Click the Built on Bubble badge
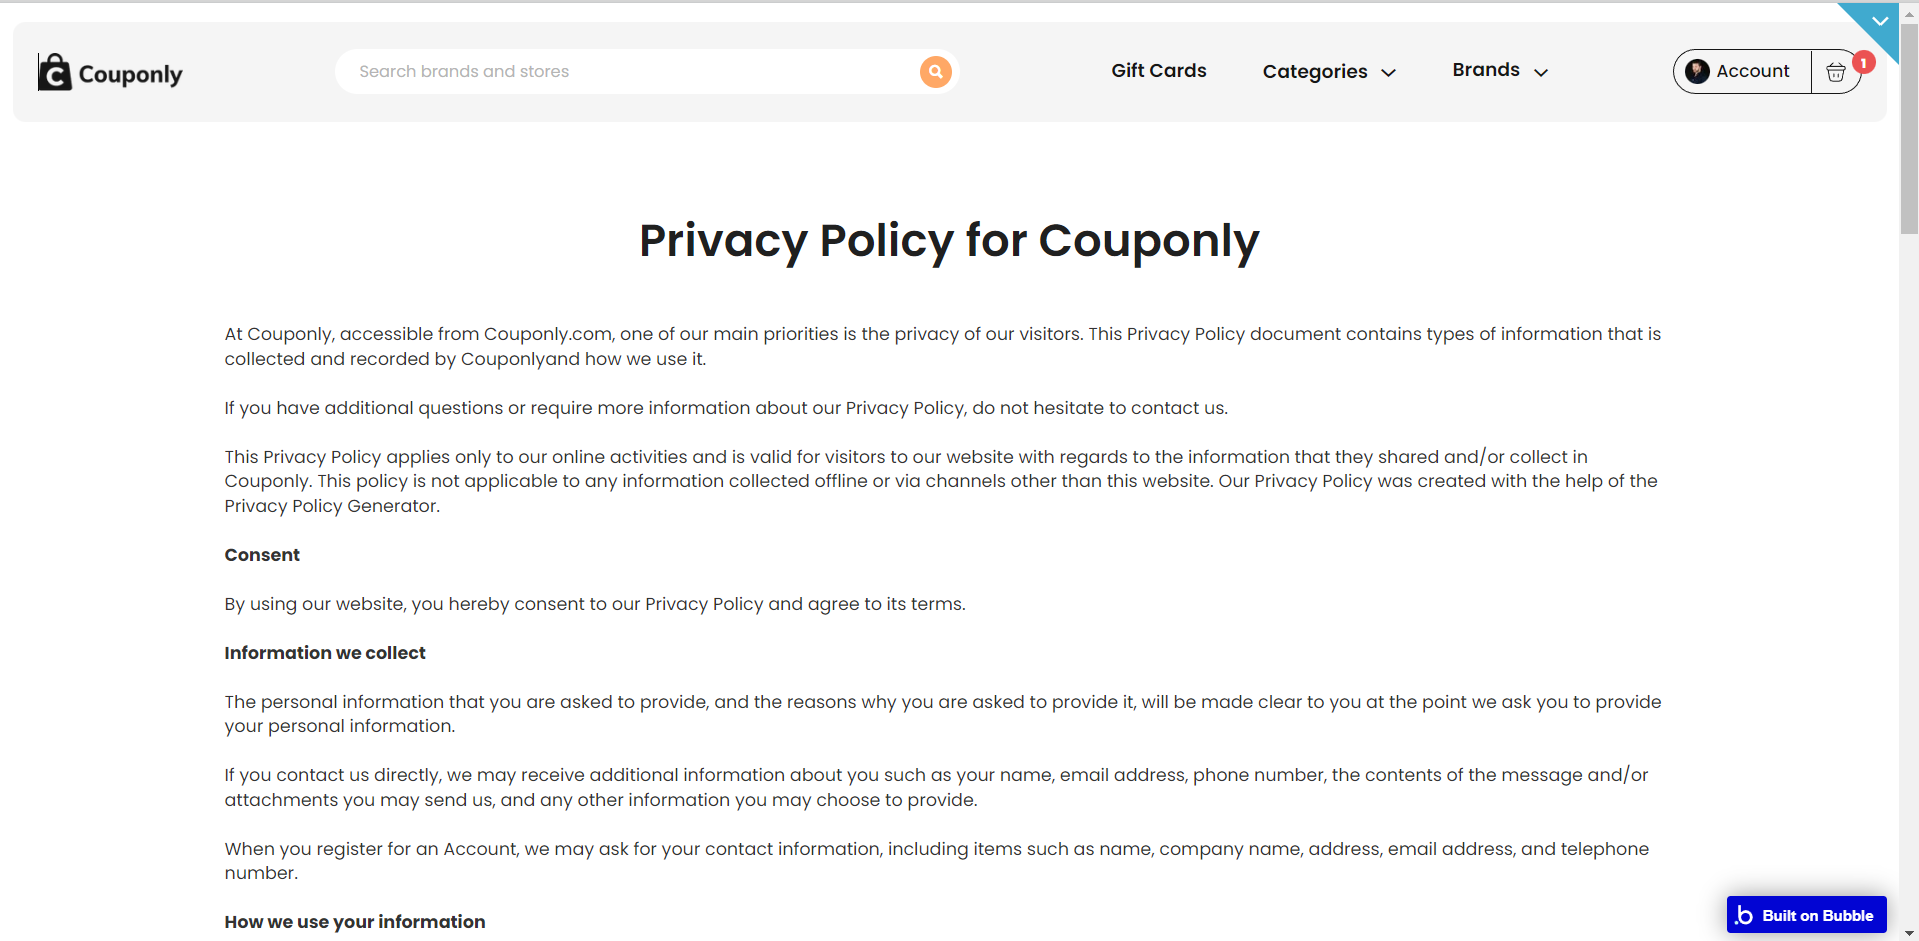This screenshot has width=1919, height=941. [x=1806, y=915]
